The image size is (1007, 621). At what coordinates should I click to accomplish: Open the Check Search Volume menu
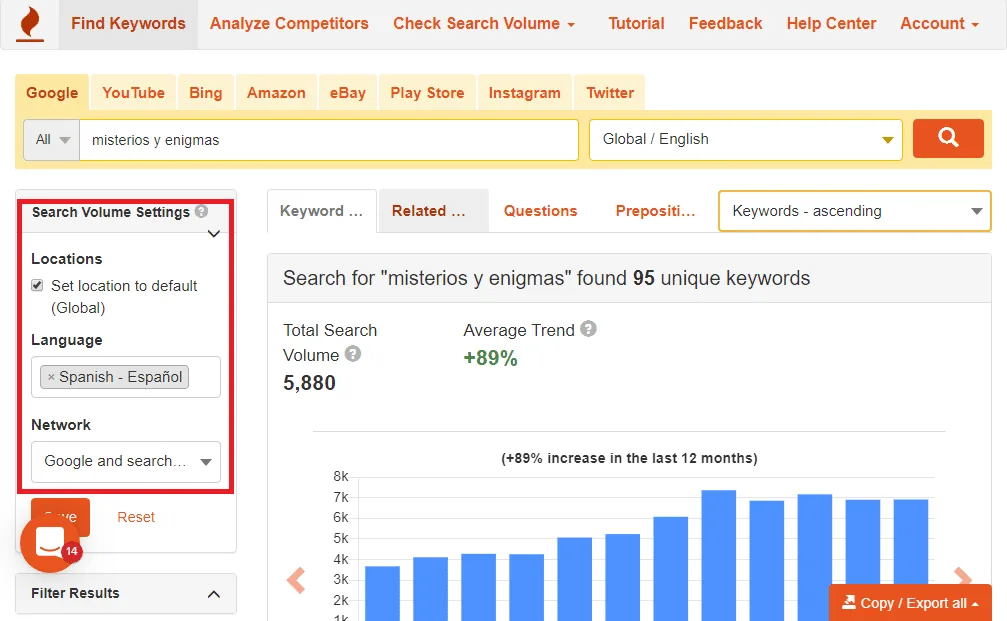484,24
